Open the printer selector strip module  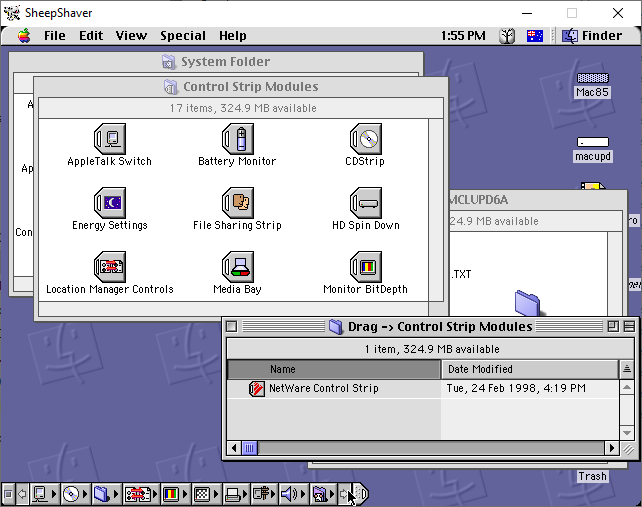coord(236,494)
